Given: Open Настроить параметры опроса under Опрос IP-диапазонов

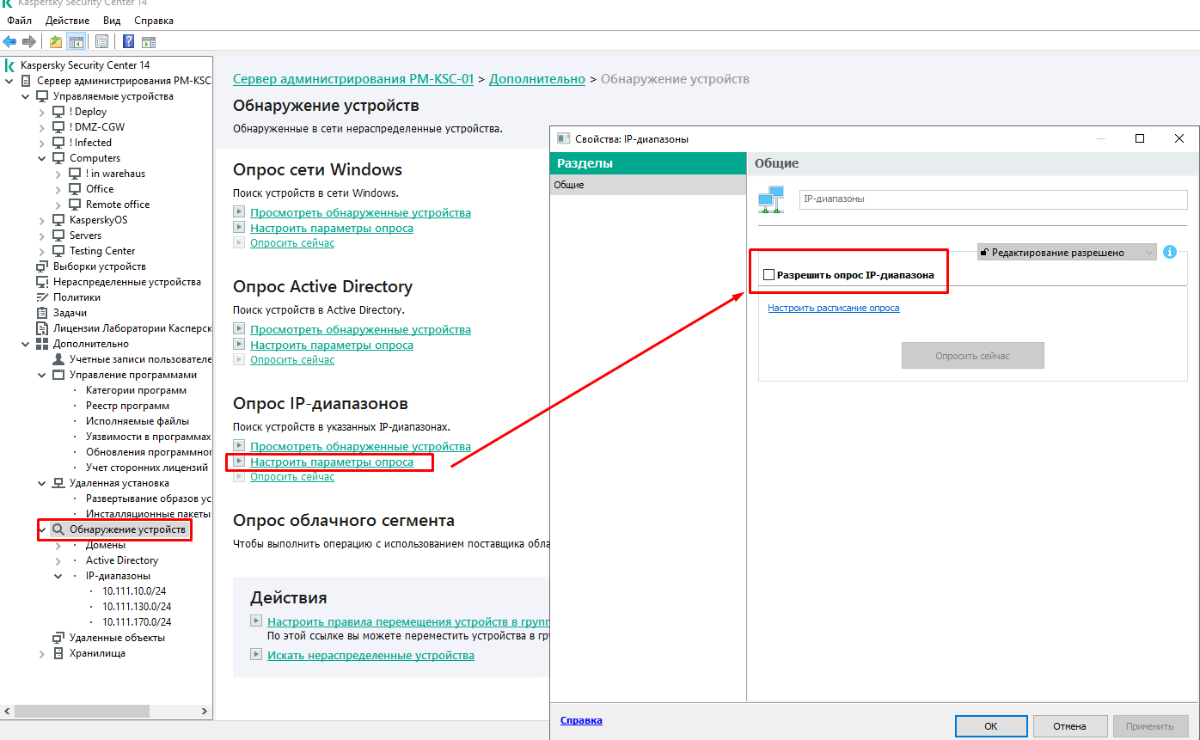Looking at the screenshot, I should click(x=331, y=462).
